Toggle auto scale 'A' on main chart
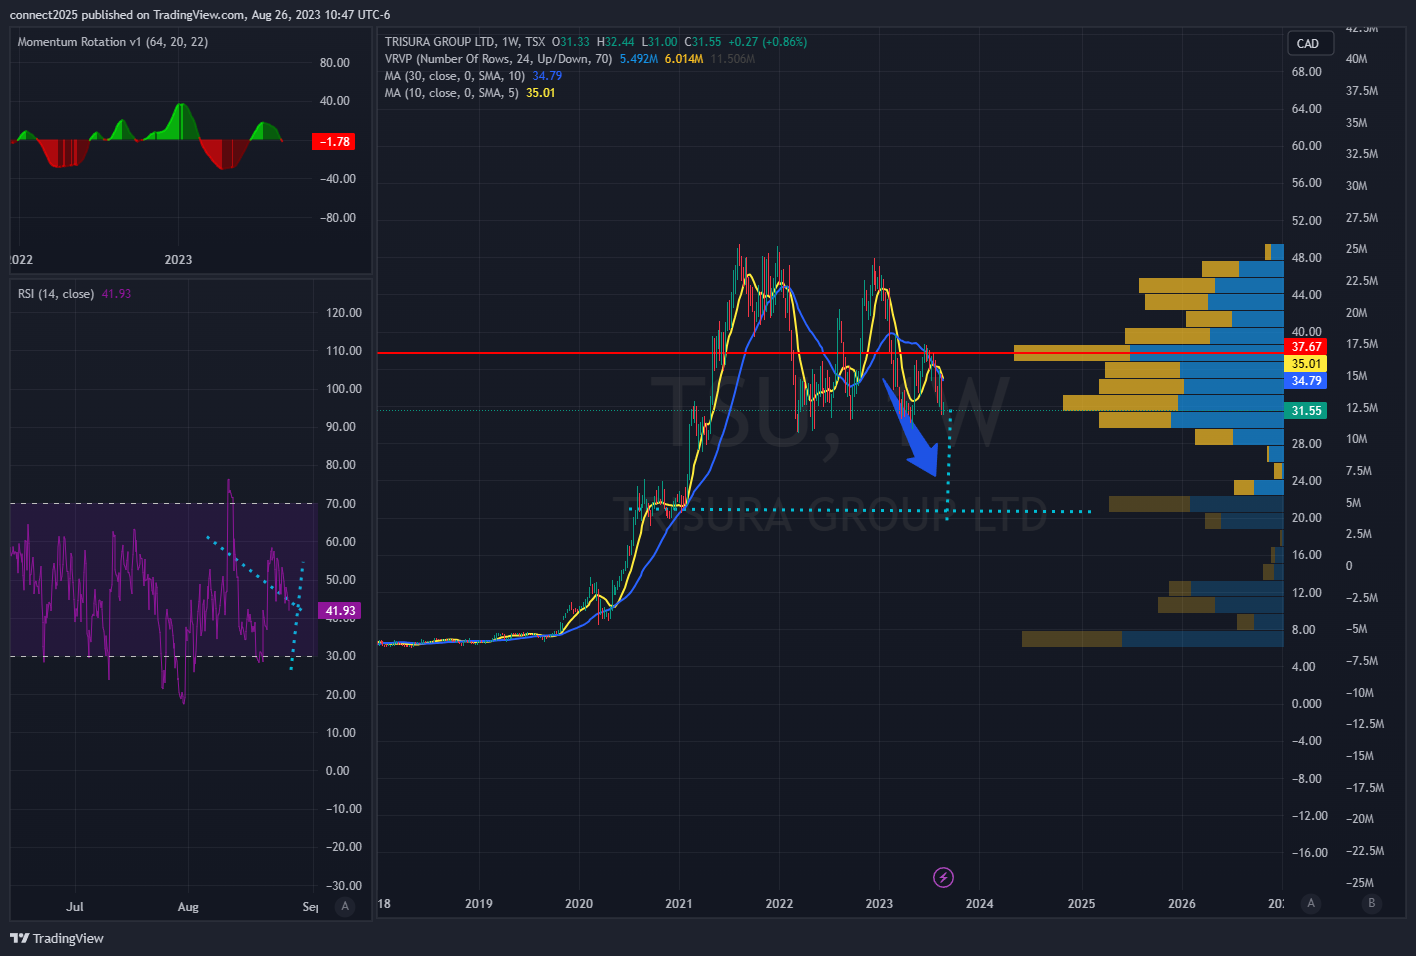Image resolution: width=1416 pixels, height=956 pixels. click(1311, 903)
